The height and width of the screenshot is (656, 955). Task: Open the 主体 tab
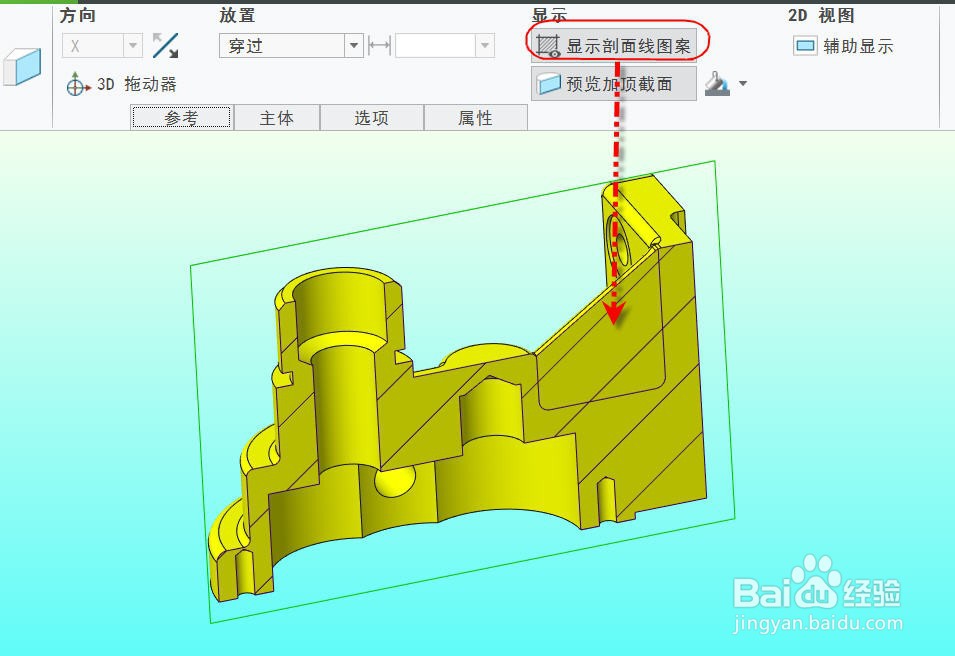point(277,118)
